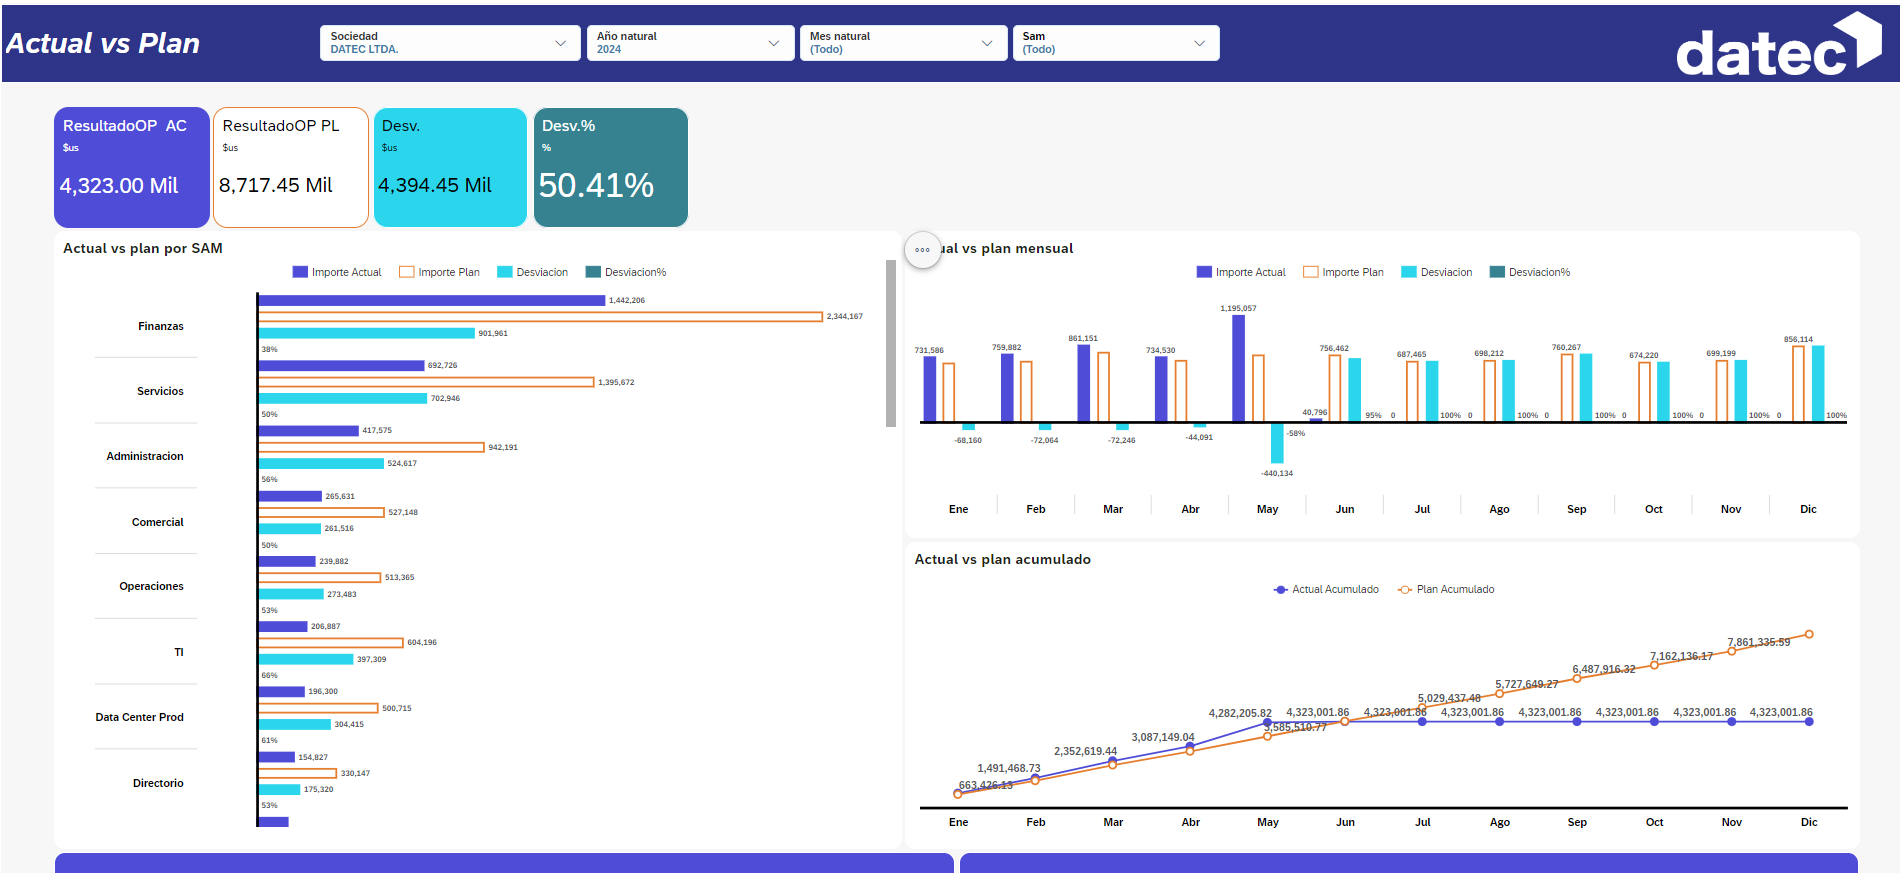Viewport: 1902px width, 873px height.
Task: Toggle Desviacion% legend in mensual chart
Action: point(1530,272)
